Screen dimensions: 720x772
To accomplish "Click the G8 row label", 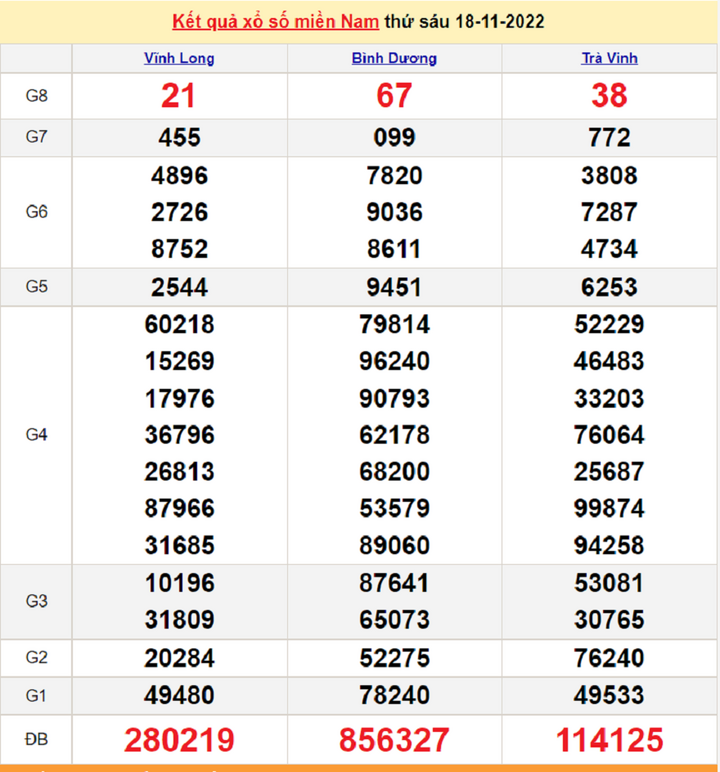I will tap(37, 96).
